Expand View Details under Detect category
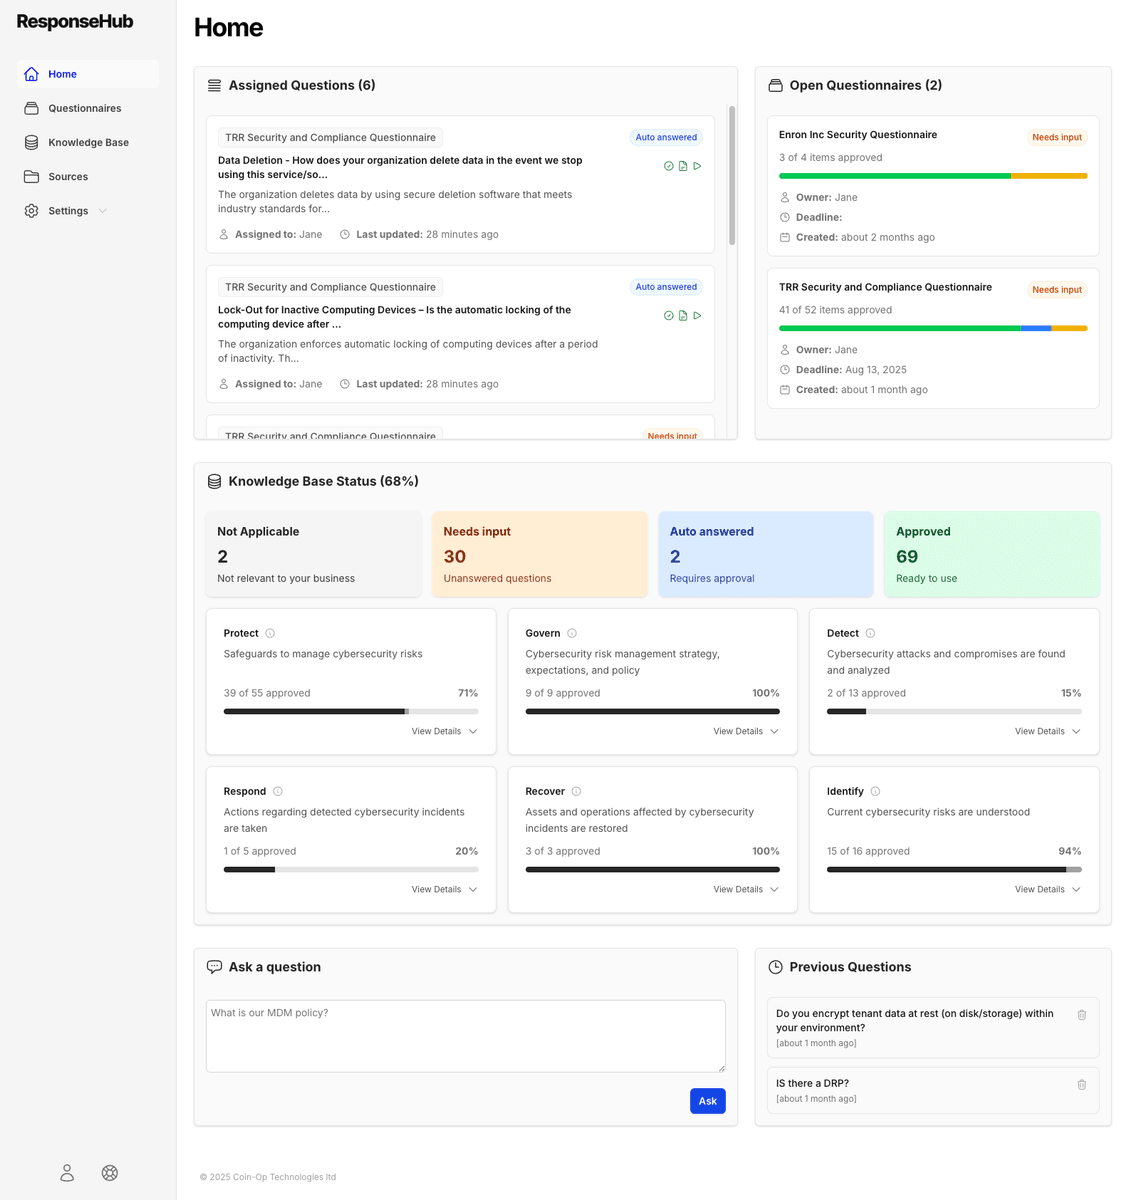1129x1200 pixels. click(x=1046, y=731)
